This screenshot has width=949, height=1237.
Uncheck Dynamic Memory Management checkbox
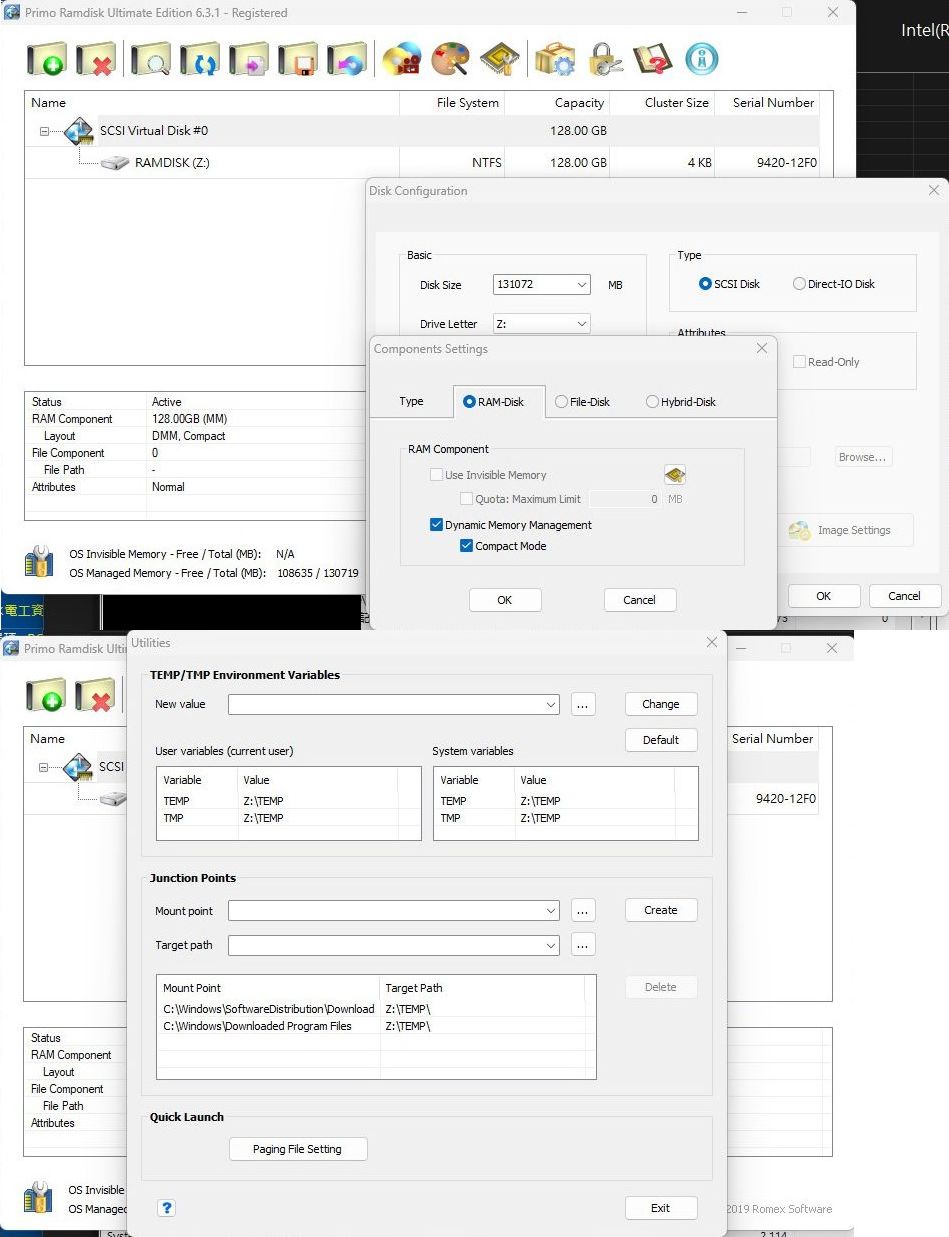436,525
